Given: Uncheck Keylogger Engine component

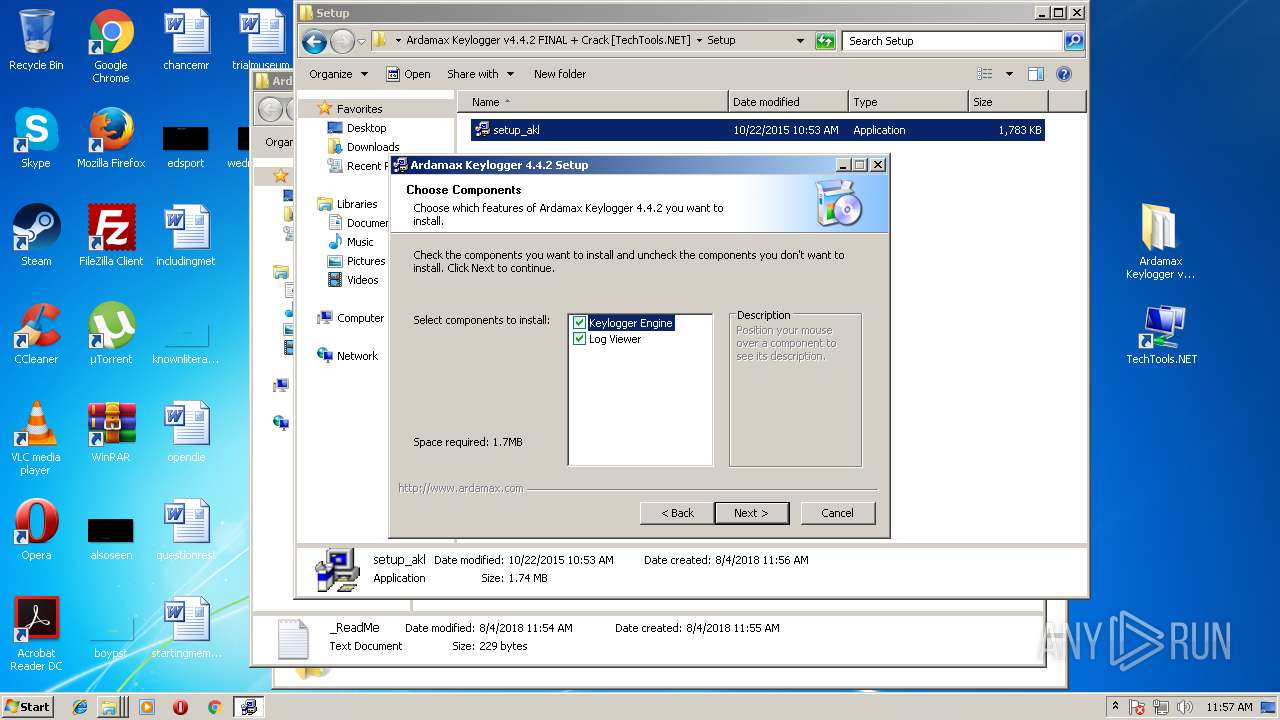Looking at the screenshot, I should pos(579,323).
